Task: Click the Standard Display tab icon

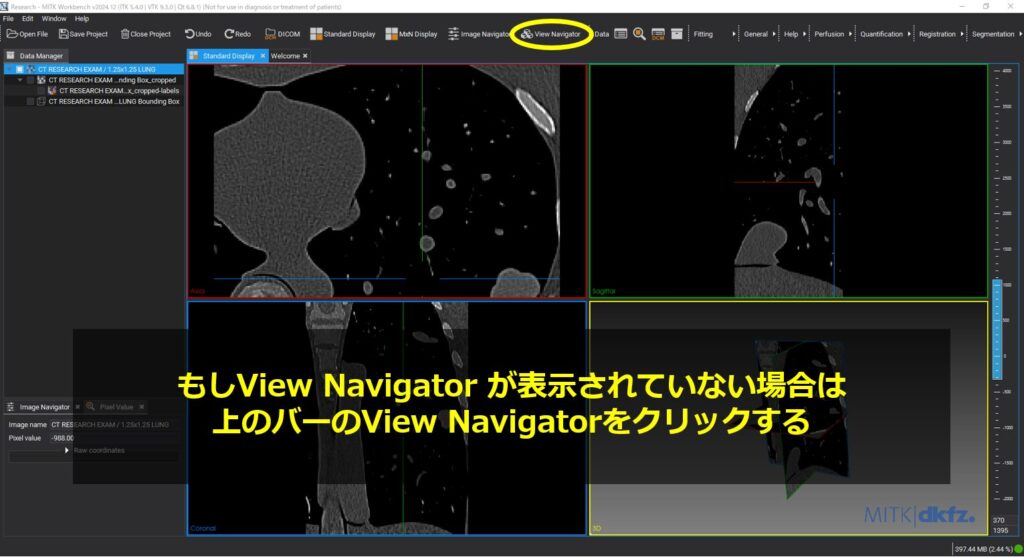Action: (194, 56)
